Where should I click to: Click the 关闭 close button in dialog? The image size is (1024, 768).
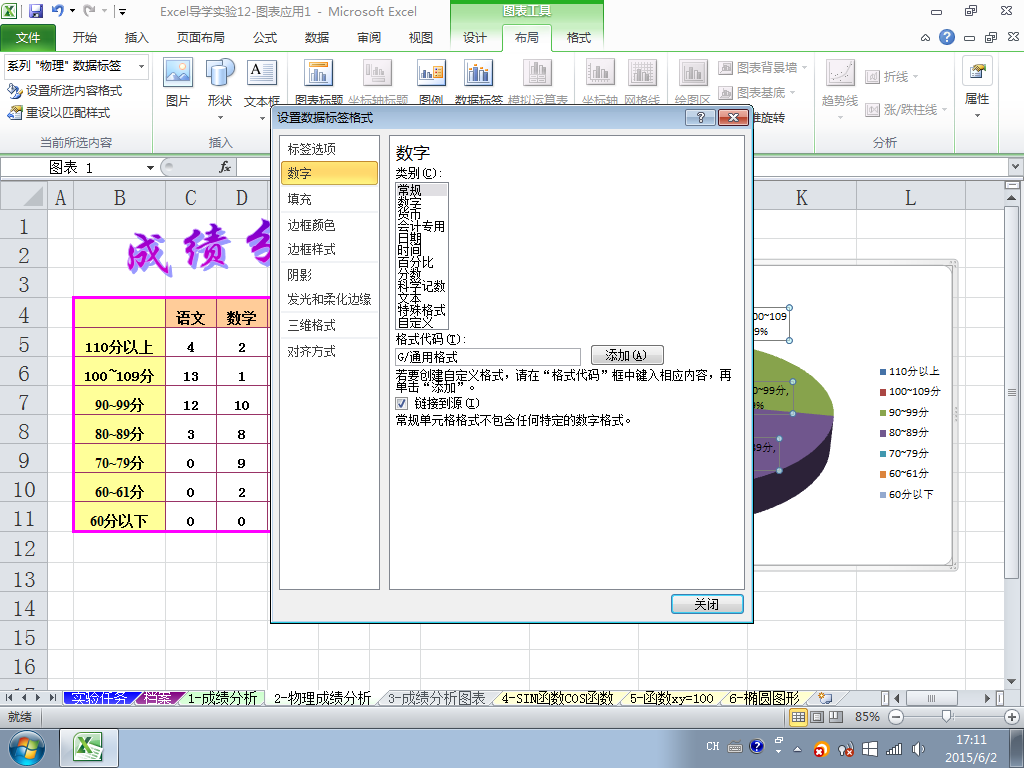(707, 604)
